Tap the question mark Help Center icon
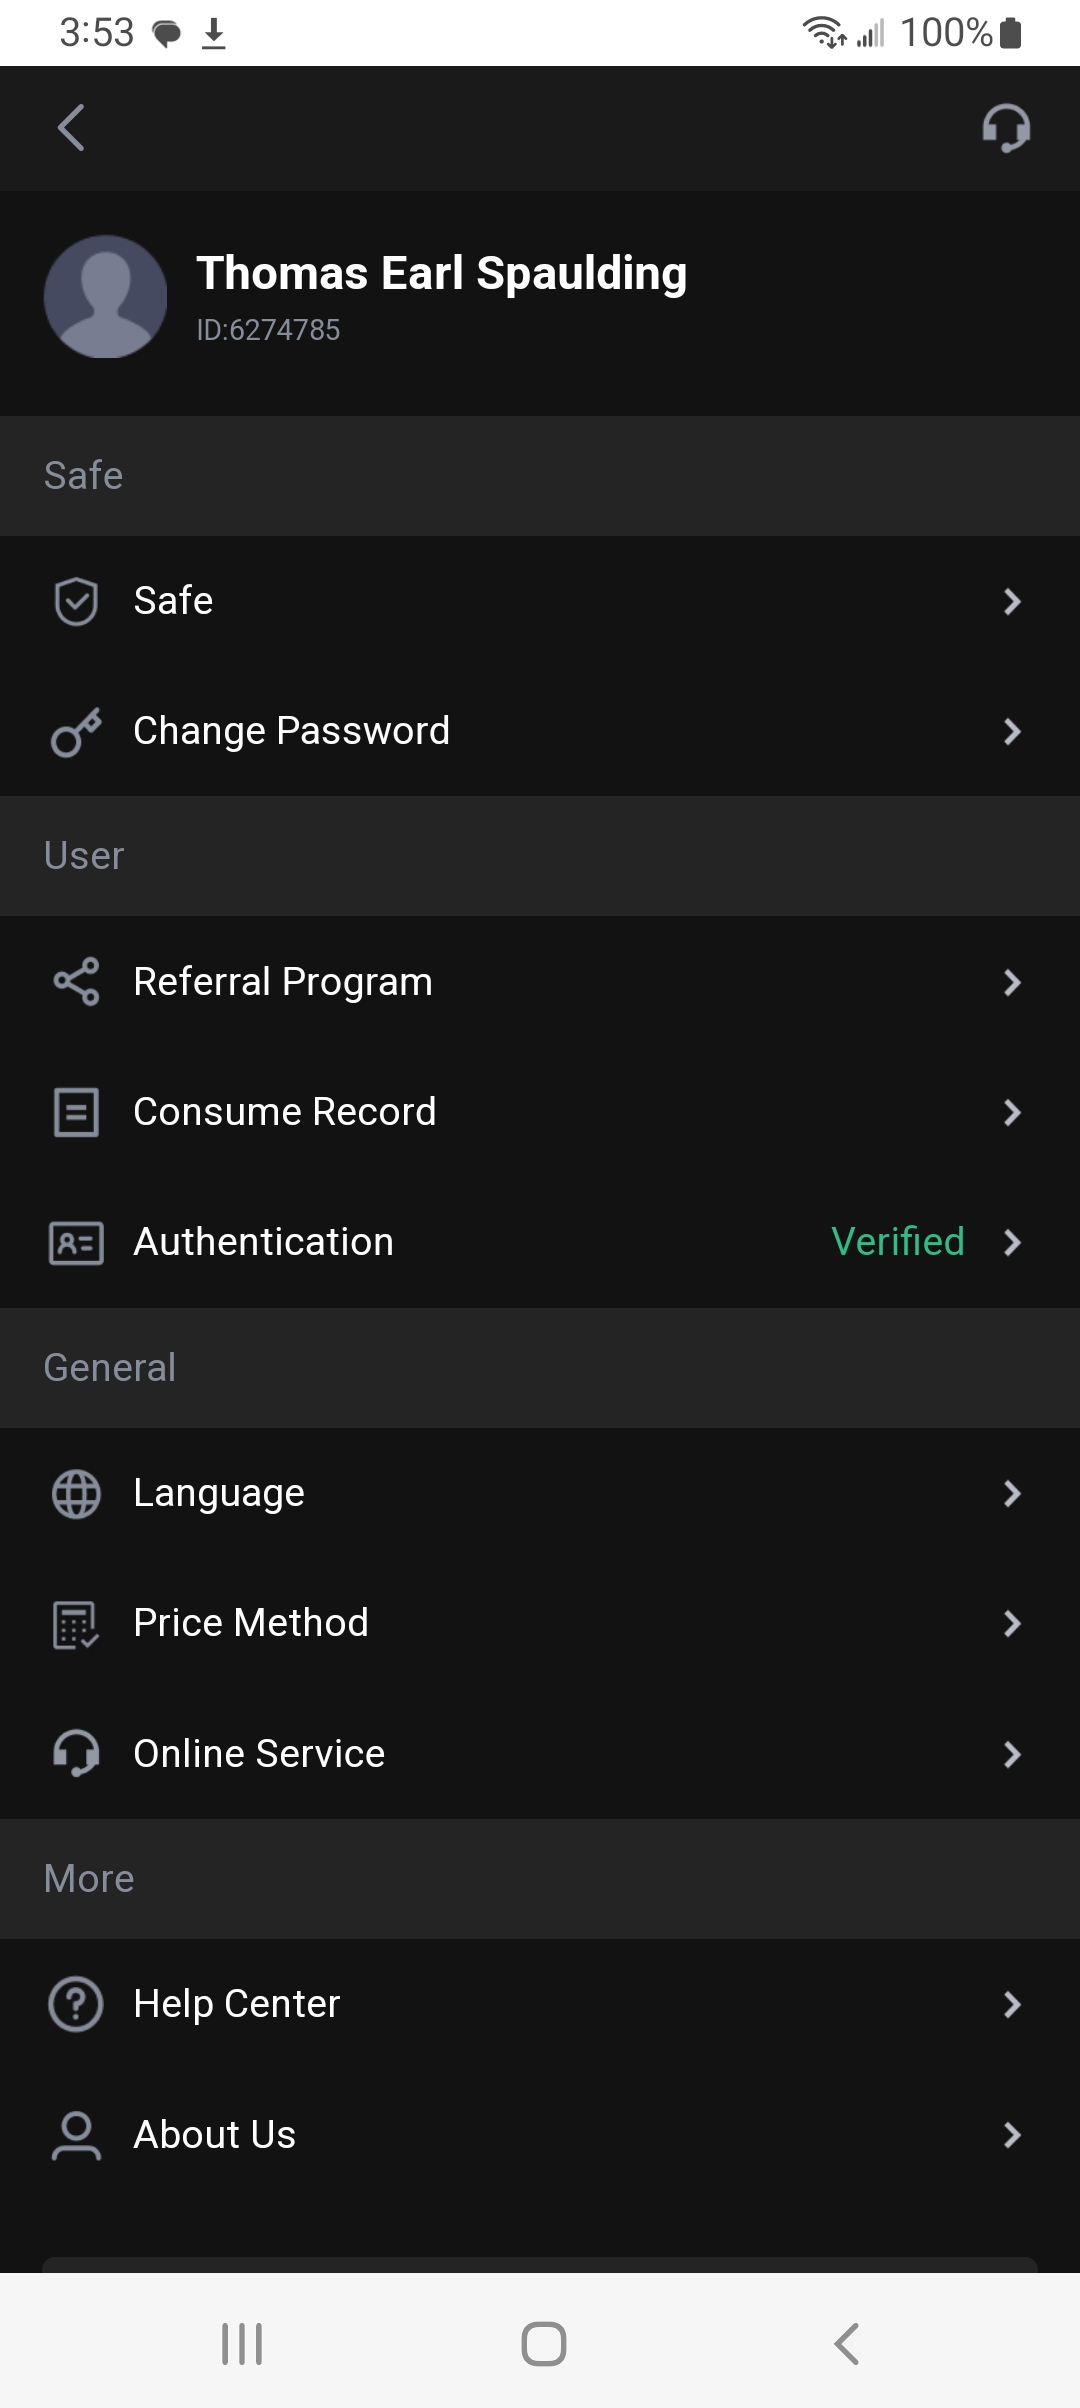Viewport: 1080px width, 2408px height. [76, 2004]
